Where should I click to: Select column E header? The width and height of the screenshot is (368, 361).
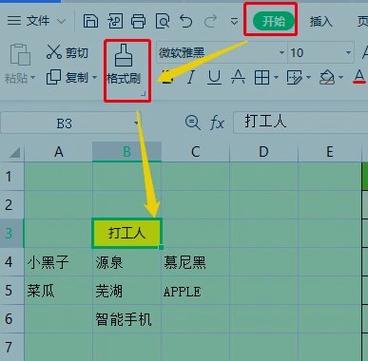tap(329, 152)
